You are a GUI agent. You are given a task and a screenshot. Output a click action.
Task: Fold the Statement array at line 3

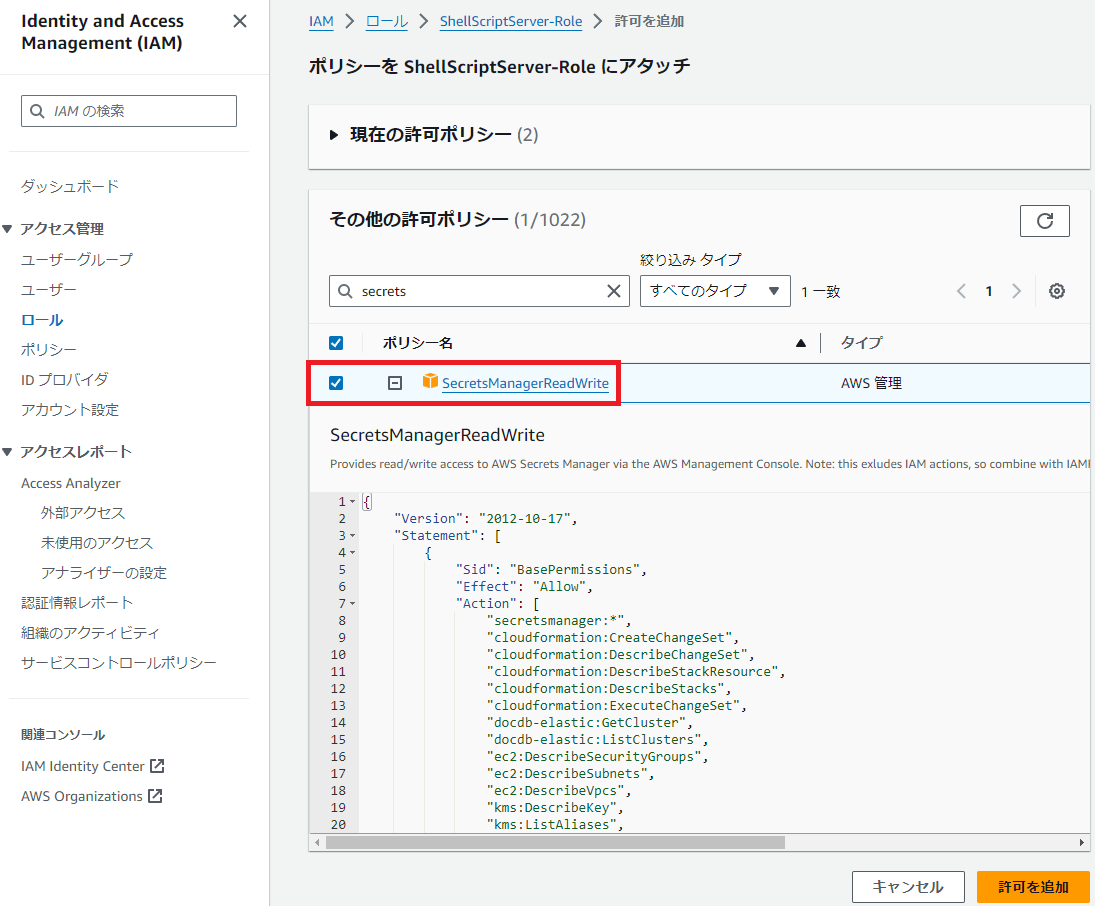tap(352, 536)
